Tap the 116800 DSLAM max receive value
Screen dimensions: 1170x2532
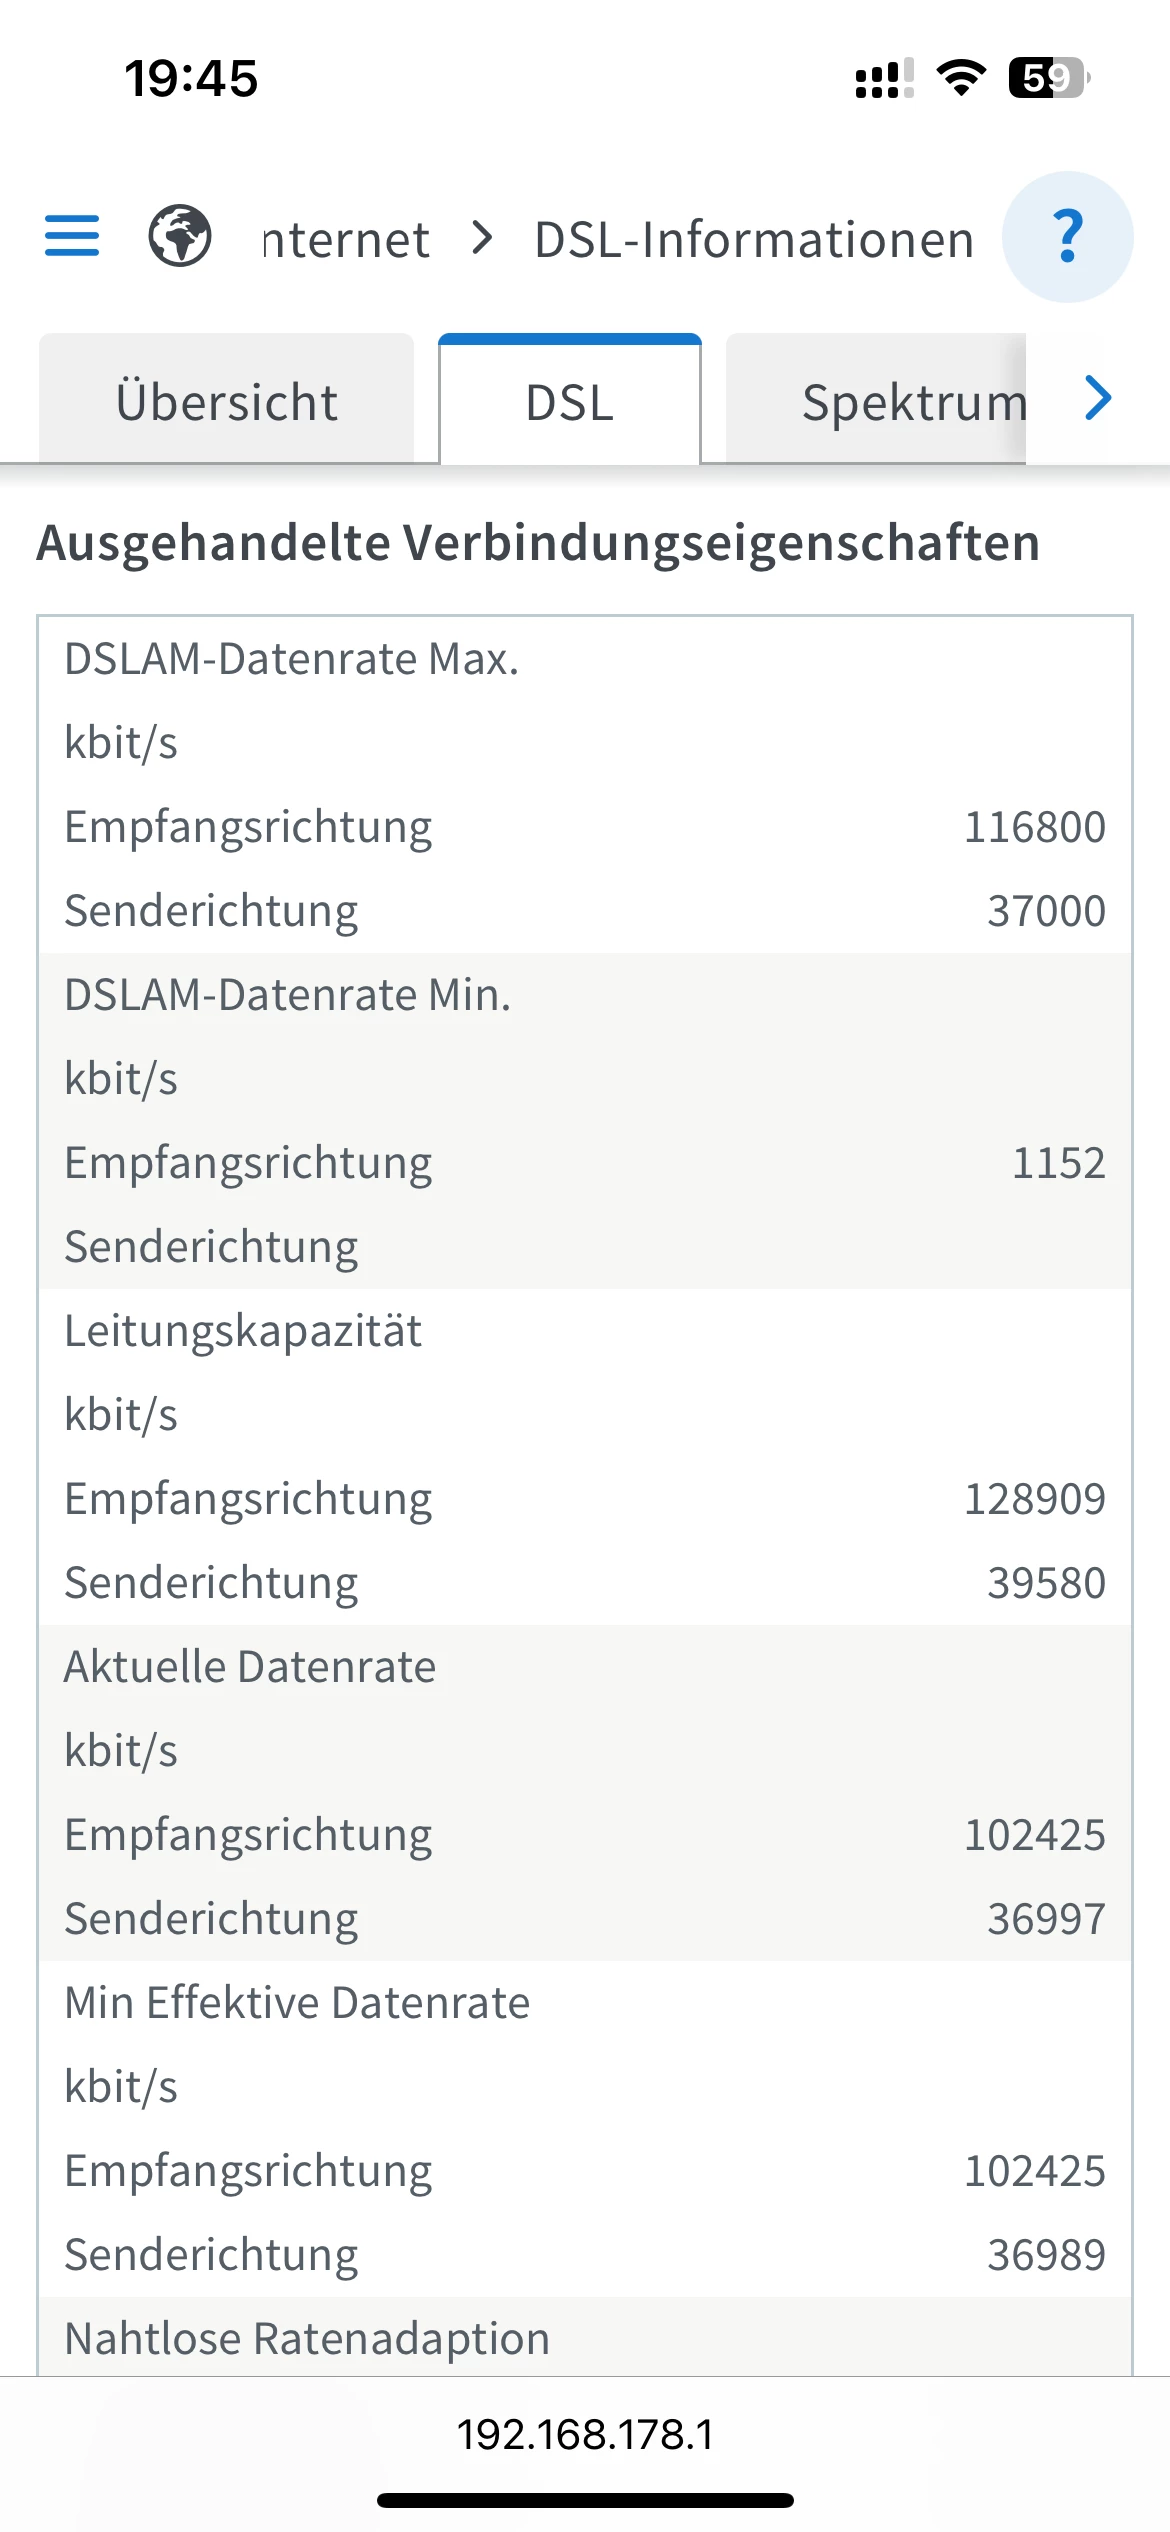coord(1034,827)
